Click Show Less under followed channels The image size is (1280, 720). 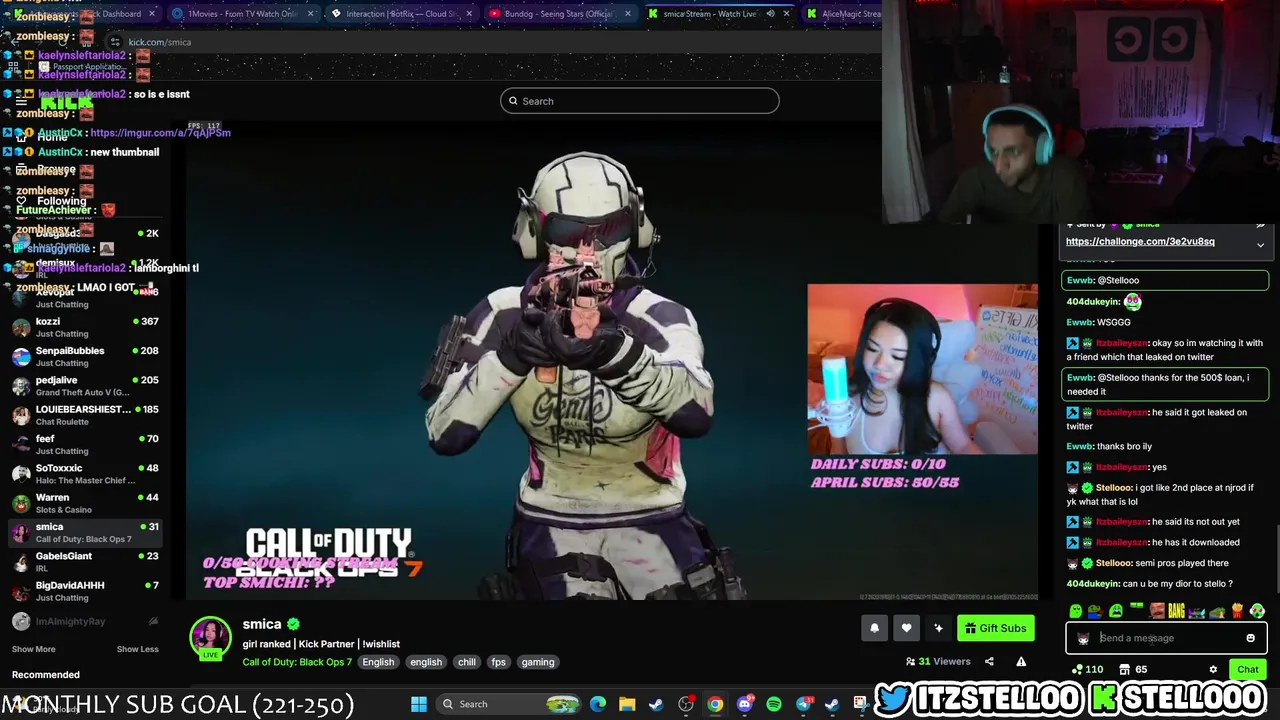pyautogui.click(x=137, y=649)
